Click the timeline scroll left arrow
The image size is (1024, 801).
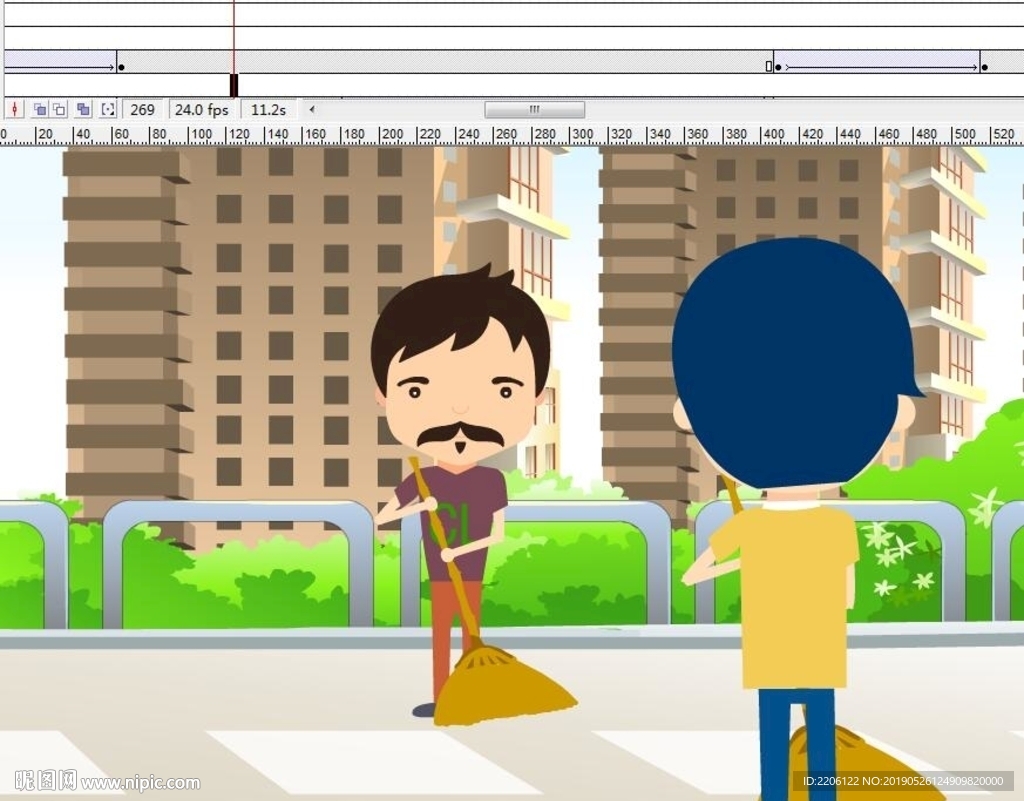click(312, 110)
